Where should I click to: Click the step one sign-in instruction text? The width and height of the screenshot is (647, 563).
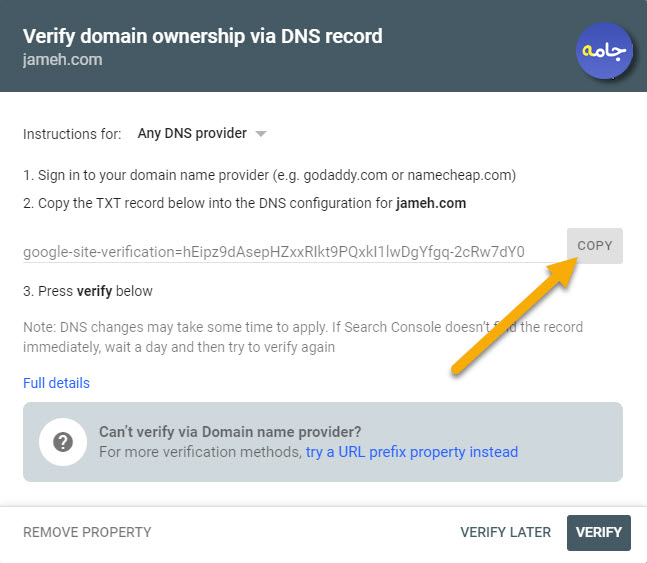click(269, 175)
